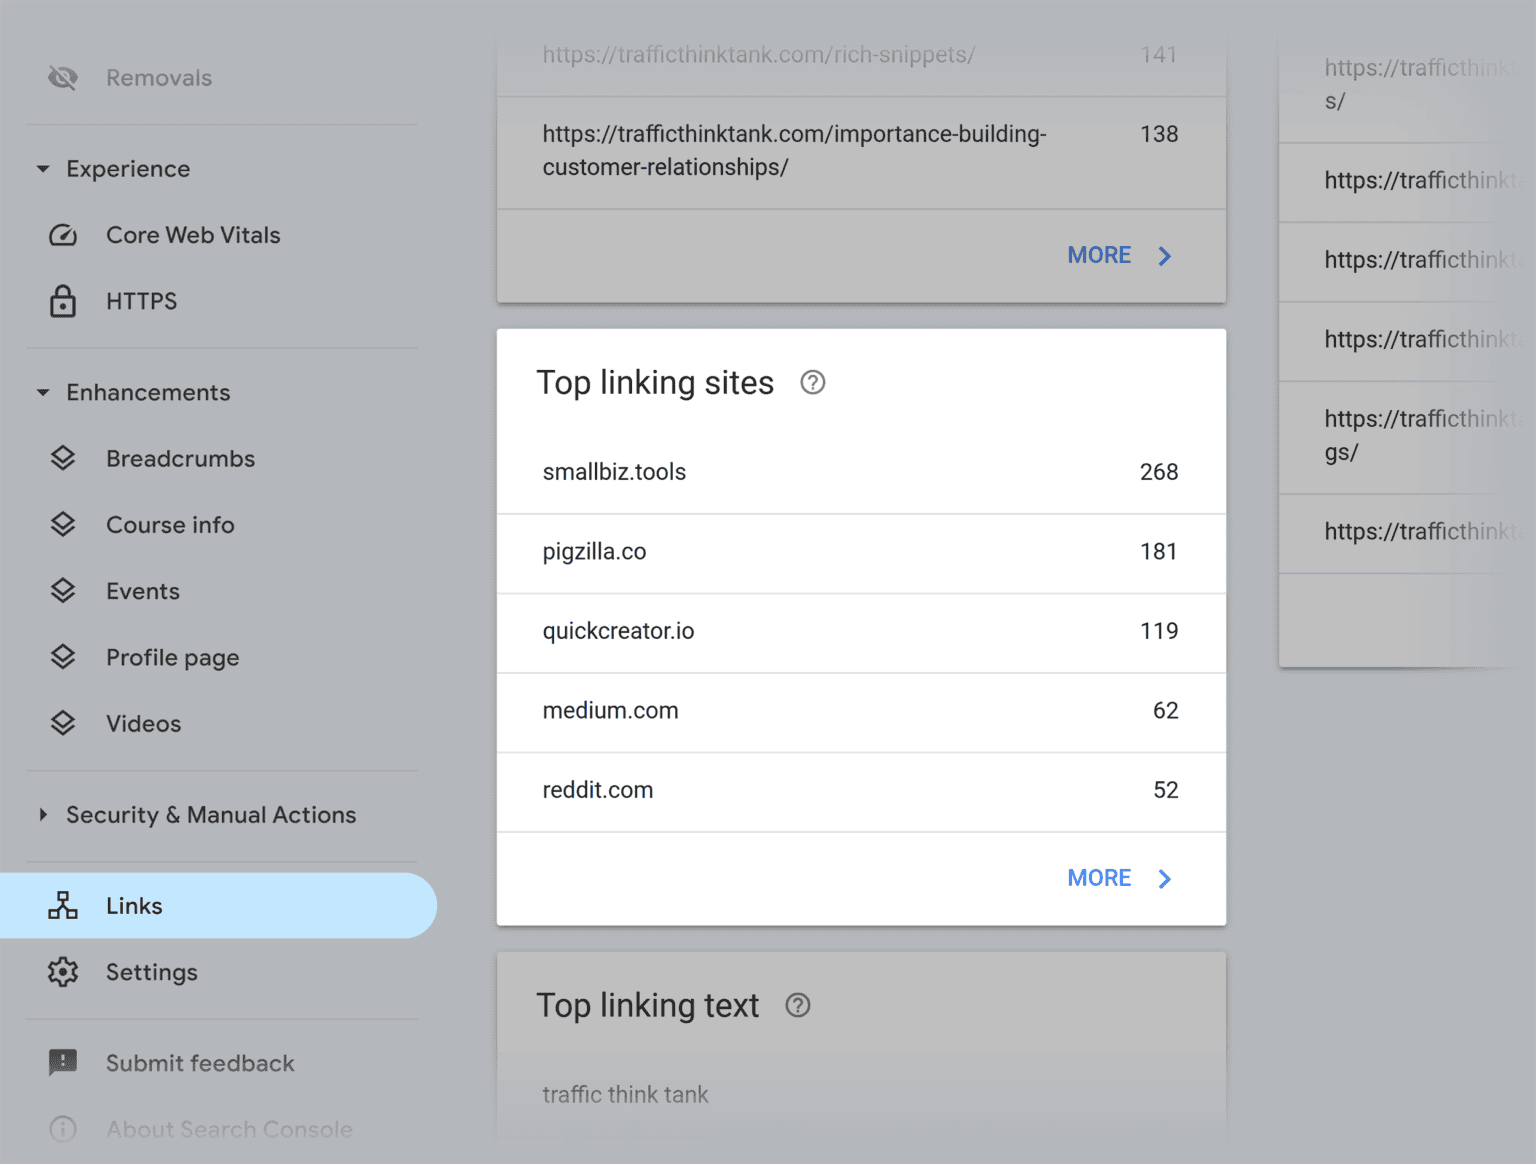Collapse the Experience section

point(42,169)
